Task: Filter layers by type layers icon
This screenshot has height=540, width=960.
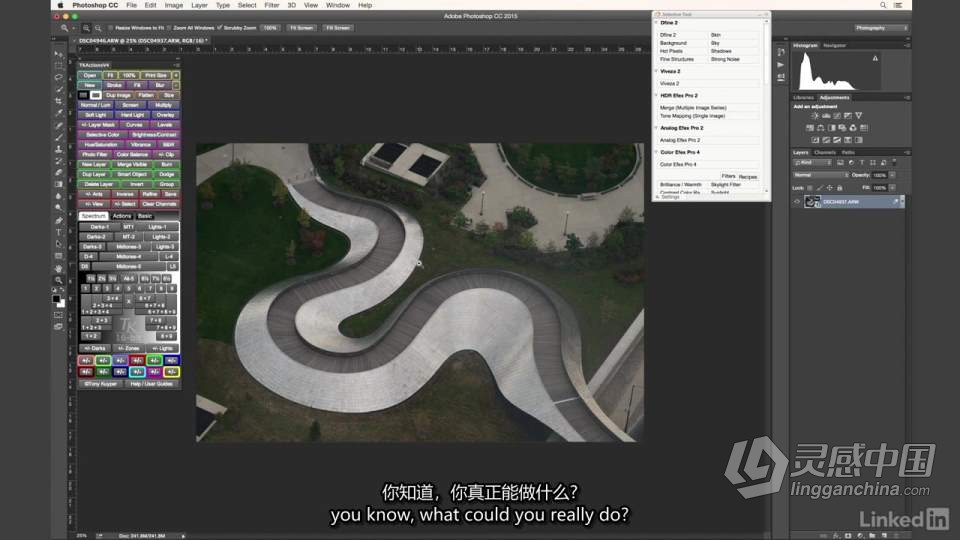Action: pyautogui.click(x=862, y=162)
